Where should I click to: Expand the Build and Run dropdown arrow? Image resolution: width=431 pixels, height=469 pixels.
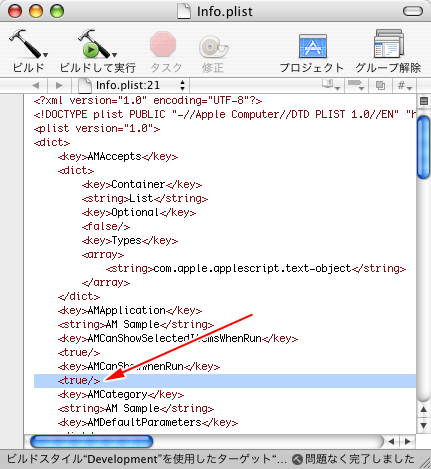click(x=114, y=55)
